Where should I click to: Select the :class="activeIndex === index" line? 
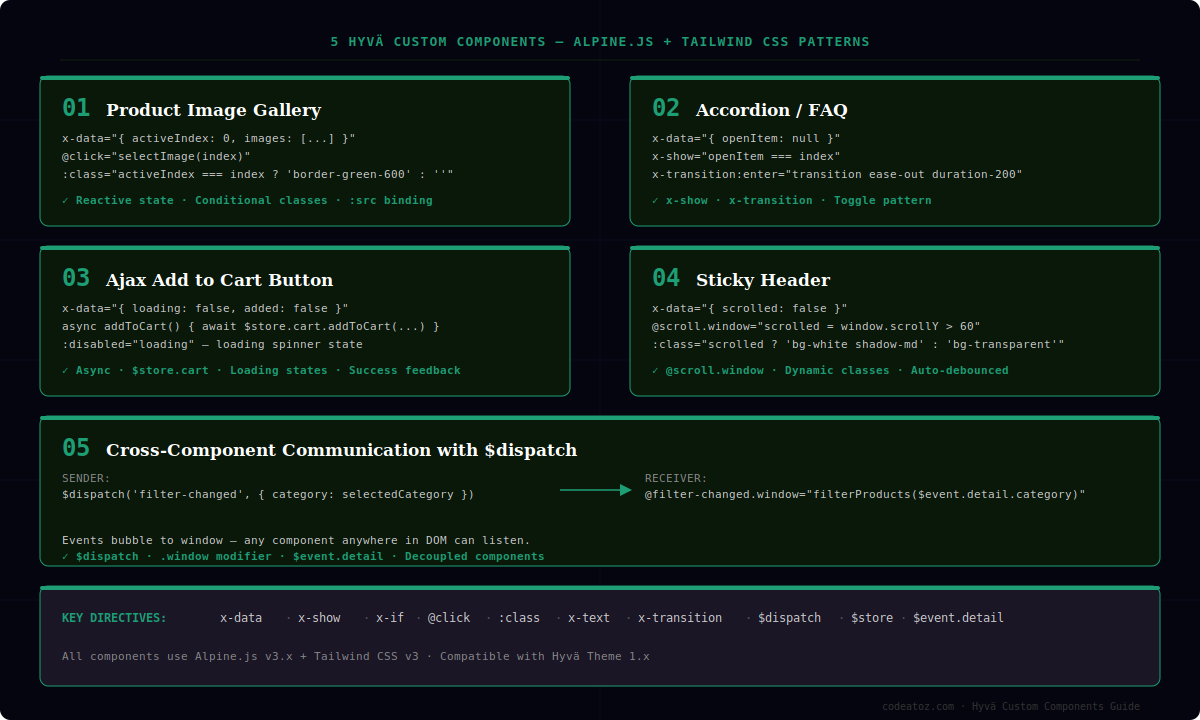click(258, 174)
